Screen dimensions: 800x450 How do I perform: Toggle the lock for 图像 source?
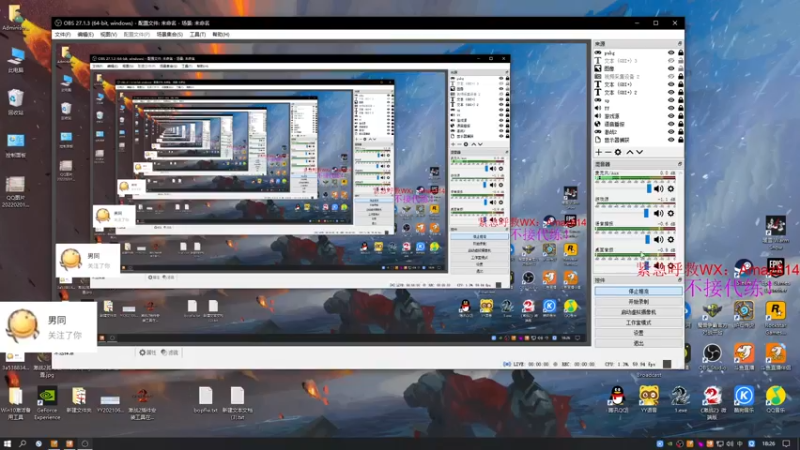pyautogui.click(x=681, y=68)
